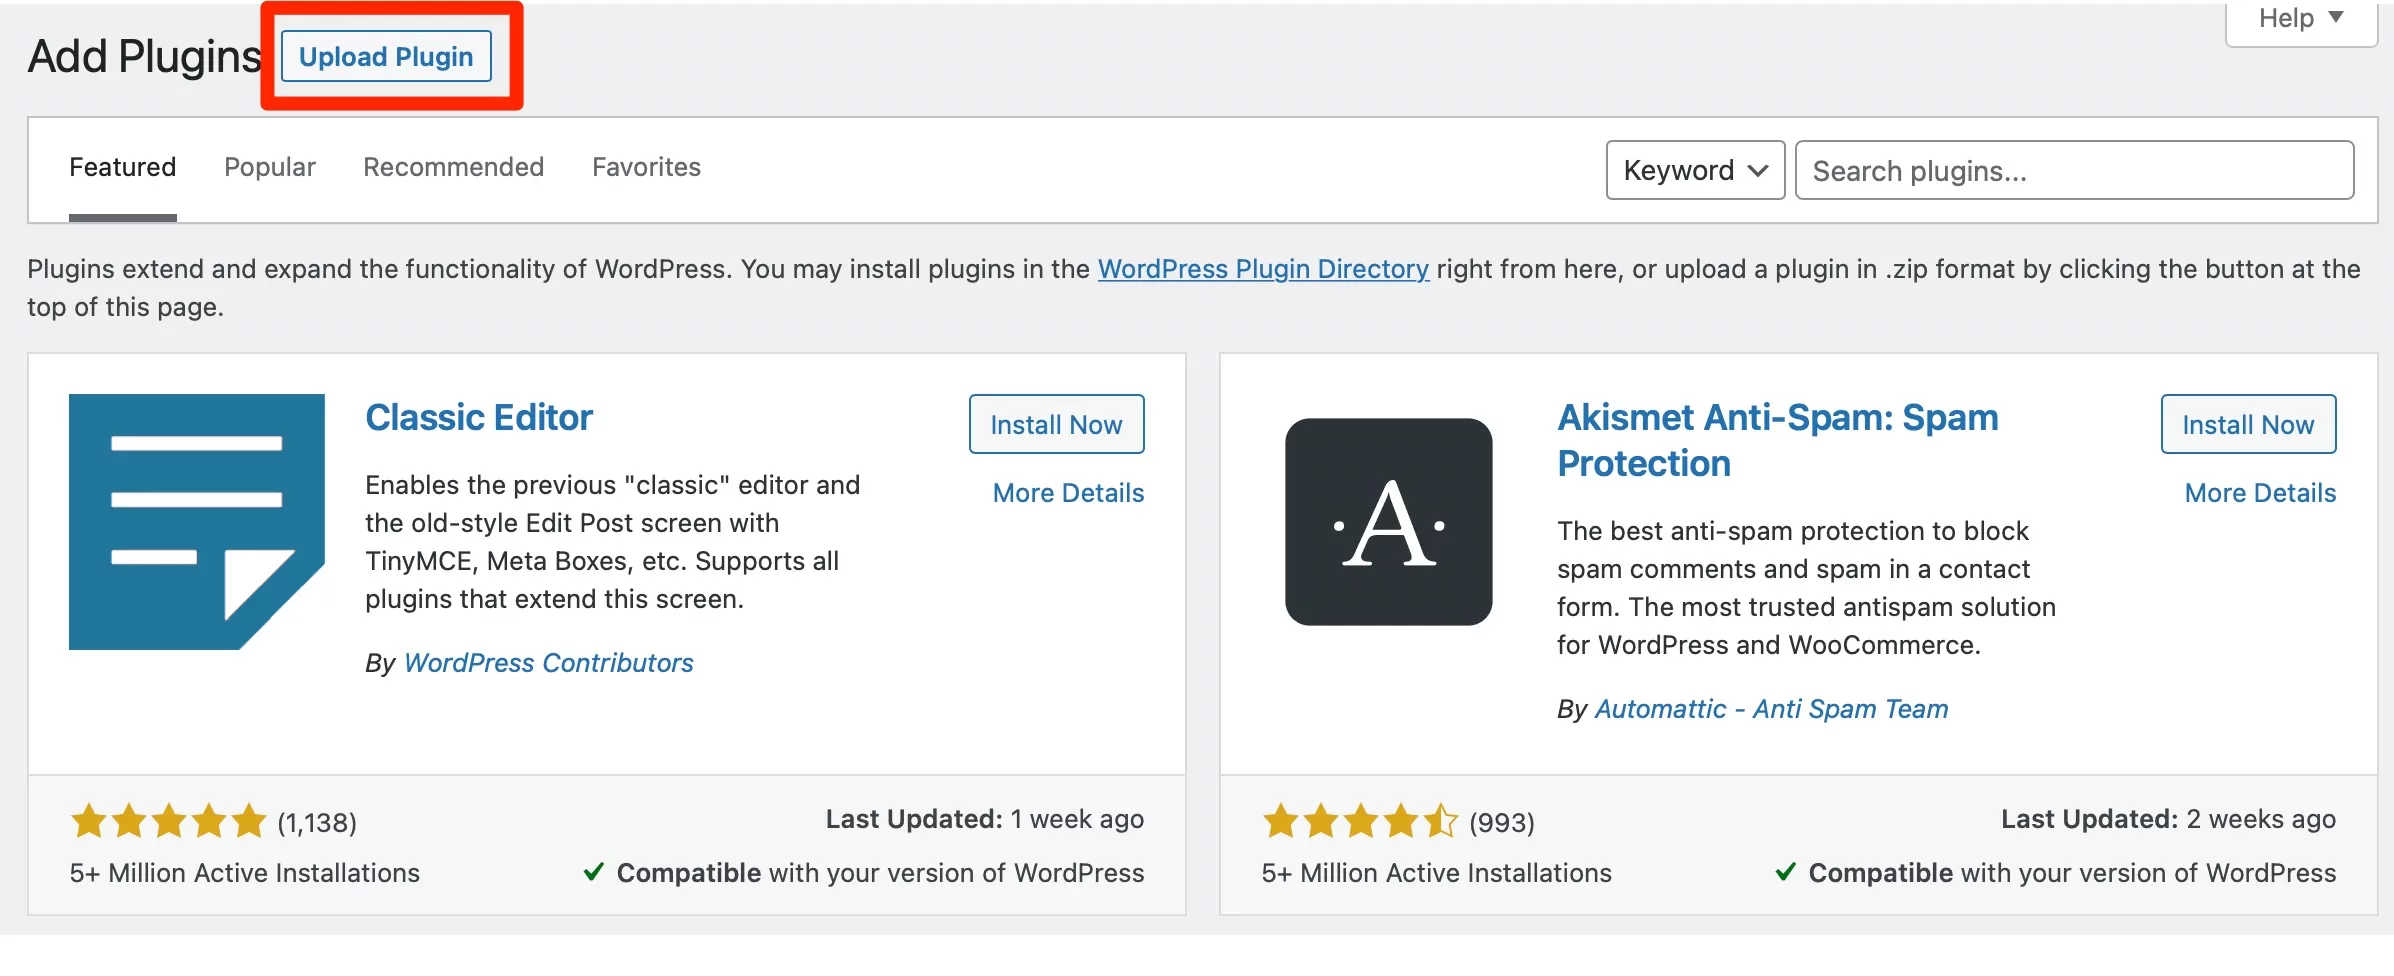Install Now for Akismet Anti-Spam

[x=2248, y=424]
